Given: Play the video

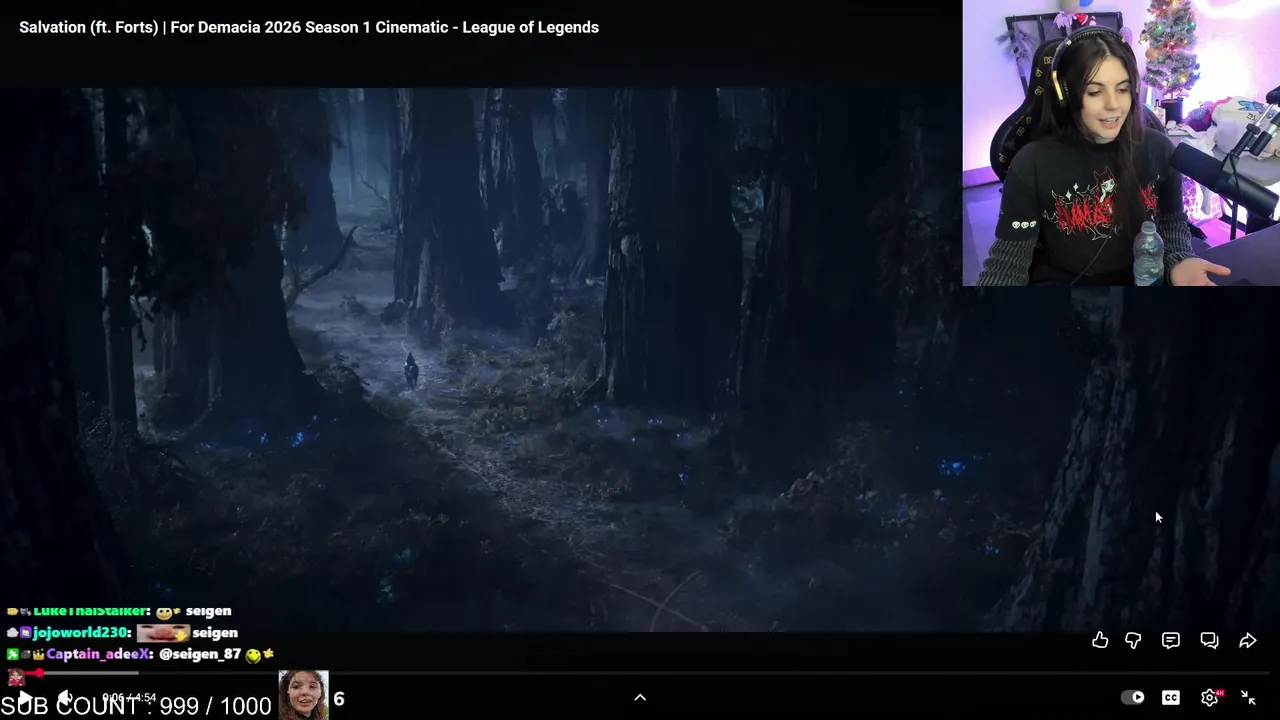Looking at the screenshot, I should pyautogui.click(x=25, y=697).
